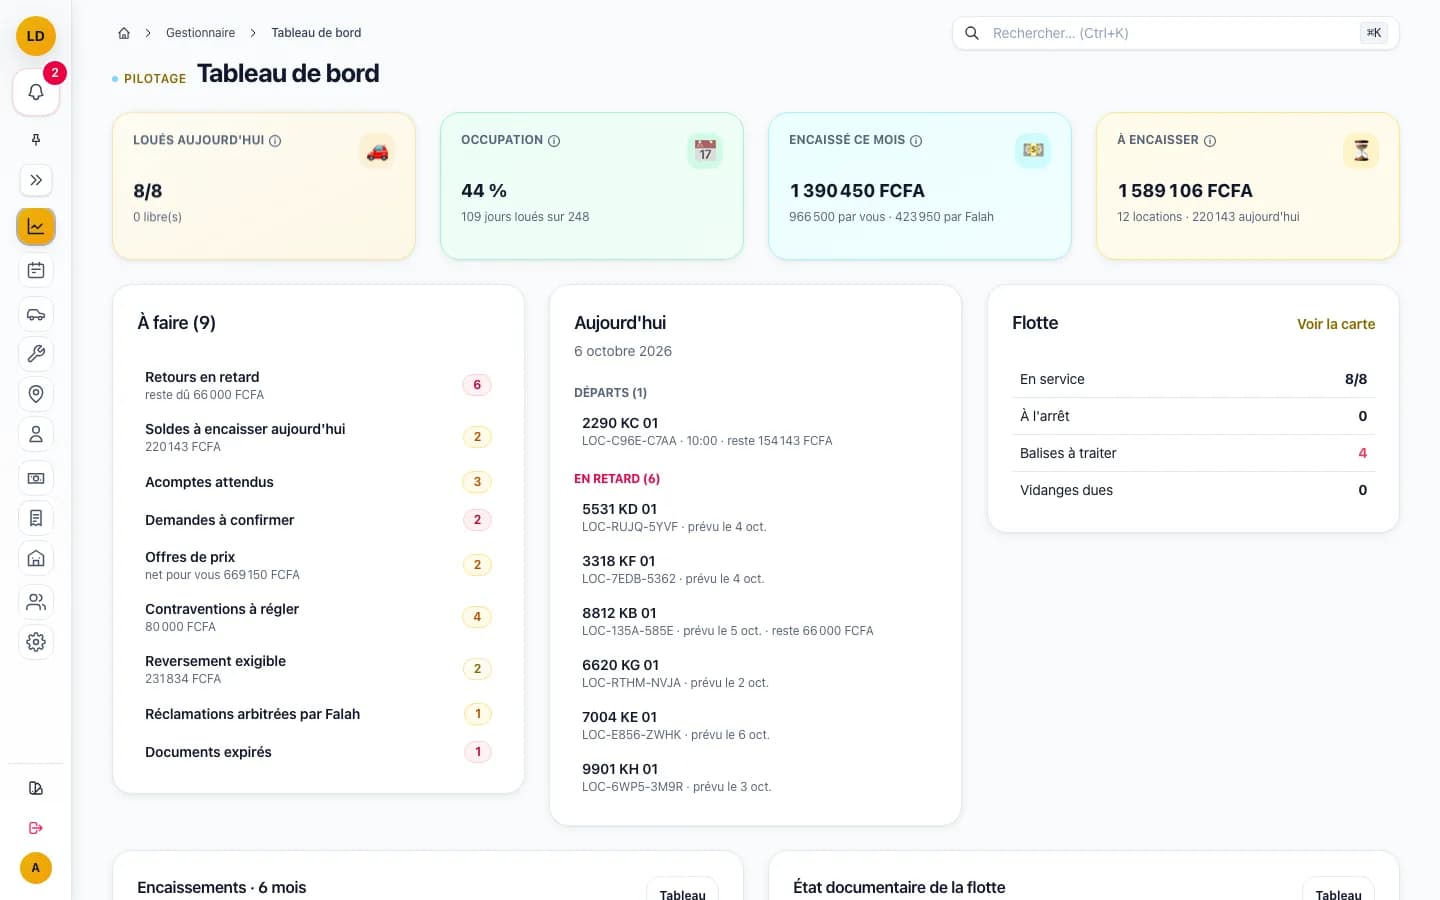Open Contraventions à régler task

coord(318,617)
